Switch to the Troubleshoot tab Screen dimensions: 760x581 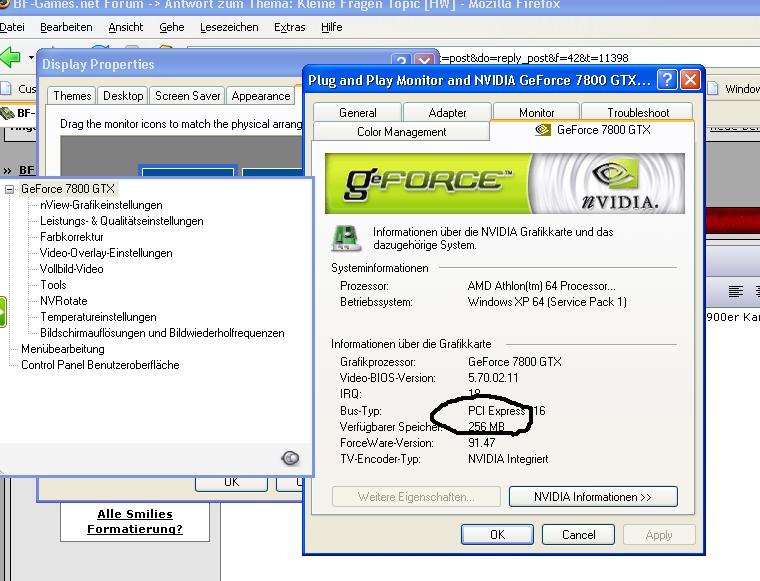click(638, 112)
